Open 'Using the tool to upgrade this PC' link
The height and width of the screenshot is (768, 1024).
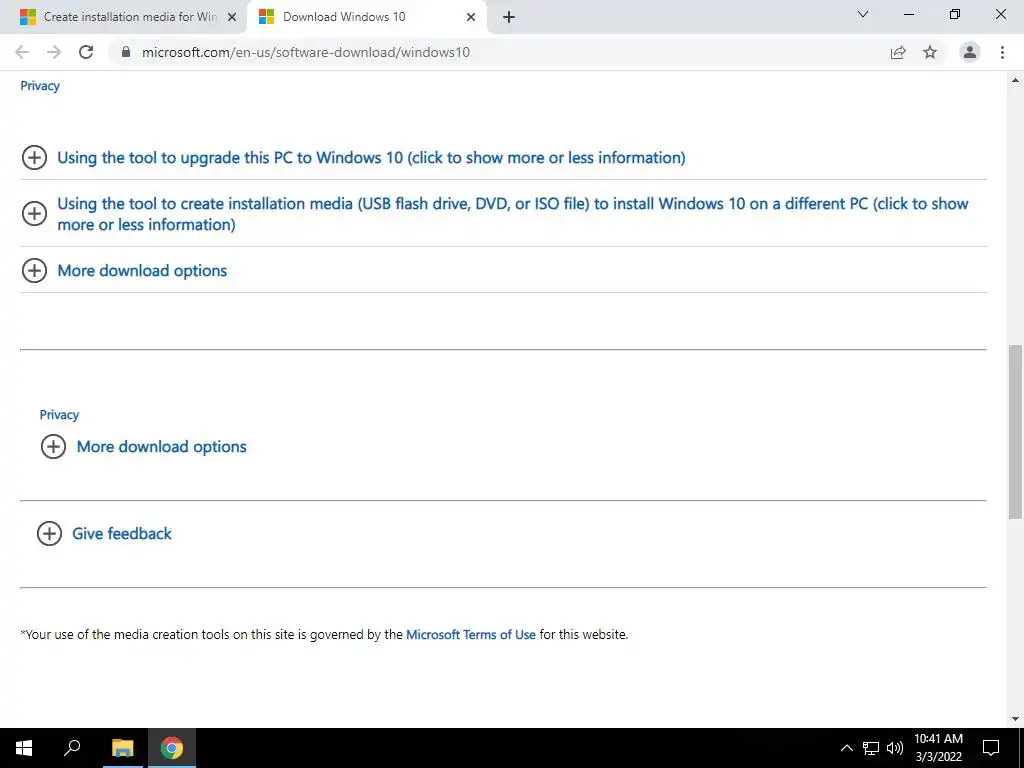(x=371, y=157)
